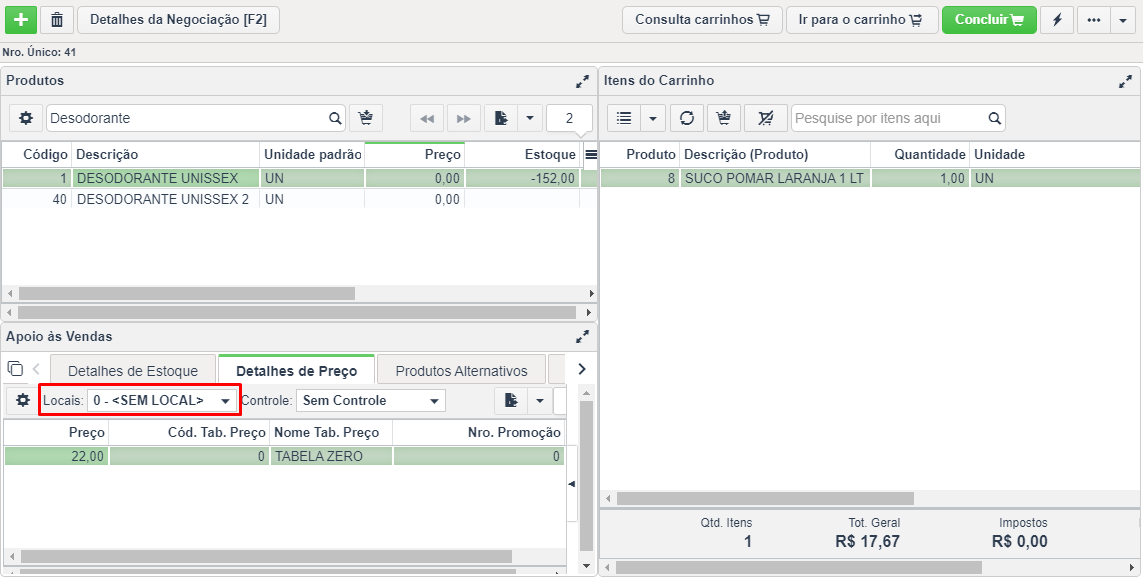
Task: Switch to Produtos Alternativos tab
Action: tap(461, 370)
